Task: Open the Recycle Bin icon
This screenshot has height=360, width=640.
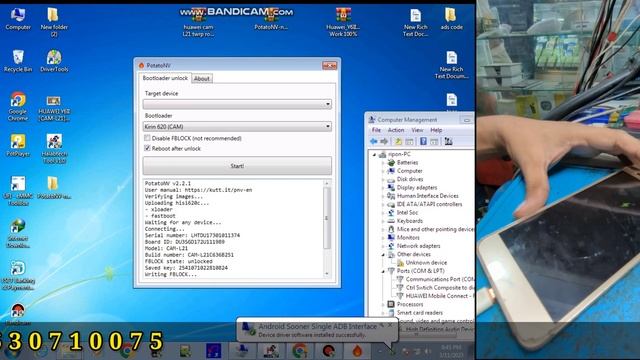Action: click(18, 61)
